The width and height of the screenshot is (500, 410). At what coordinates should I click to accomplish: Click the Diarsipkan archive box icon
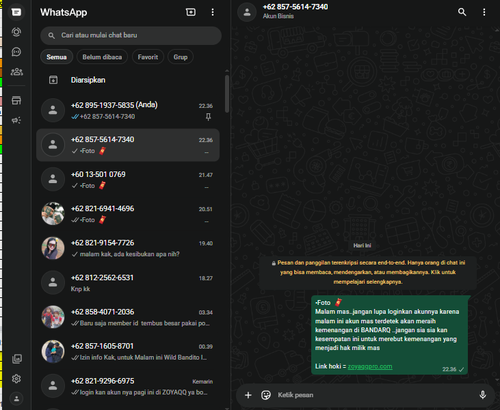point(53,80)
